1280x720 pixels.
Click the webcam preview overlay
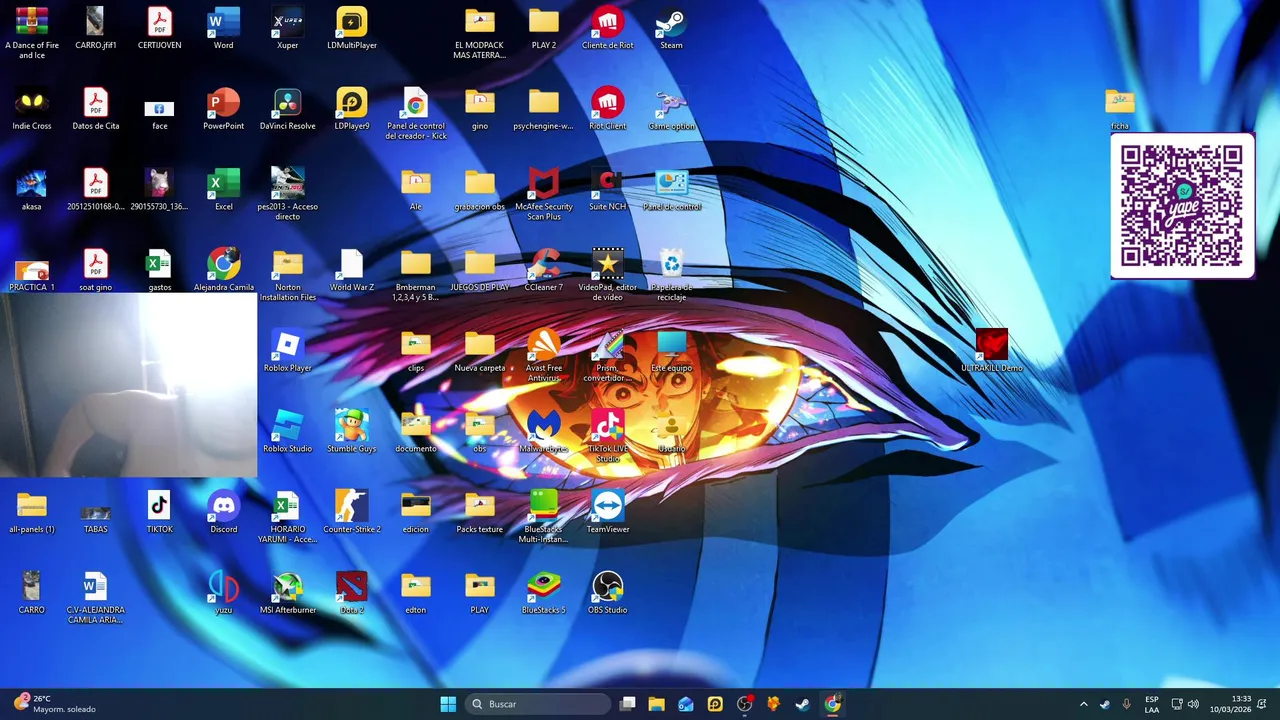(128, 385)
